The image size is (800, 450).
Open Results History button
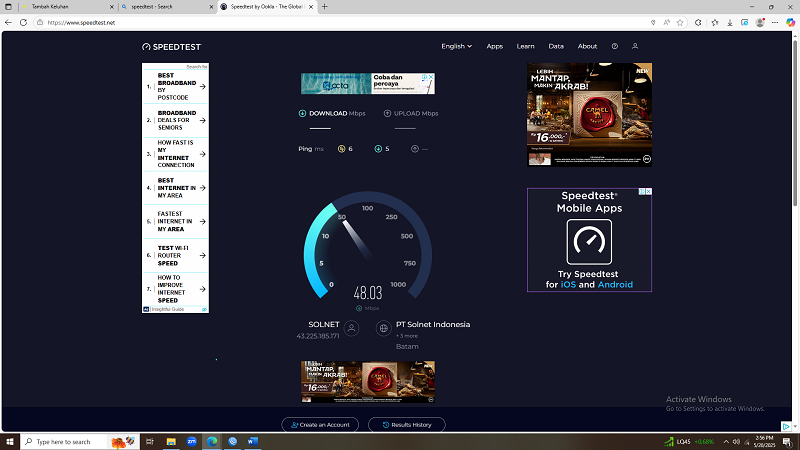[x=407, y=424]
